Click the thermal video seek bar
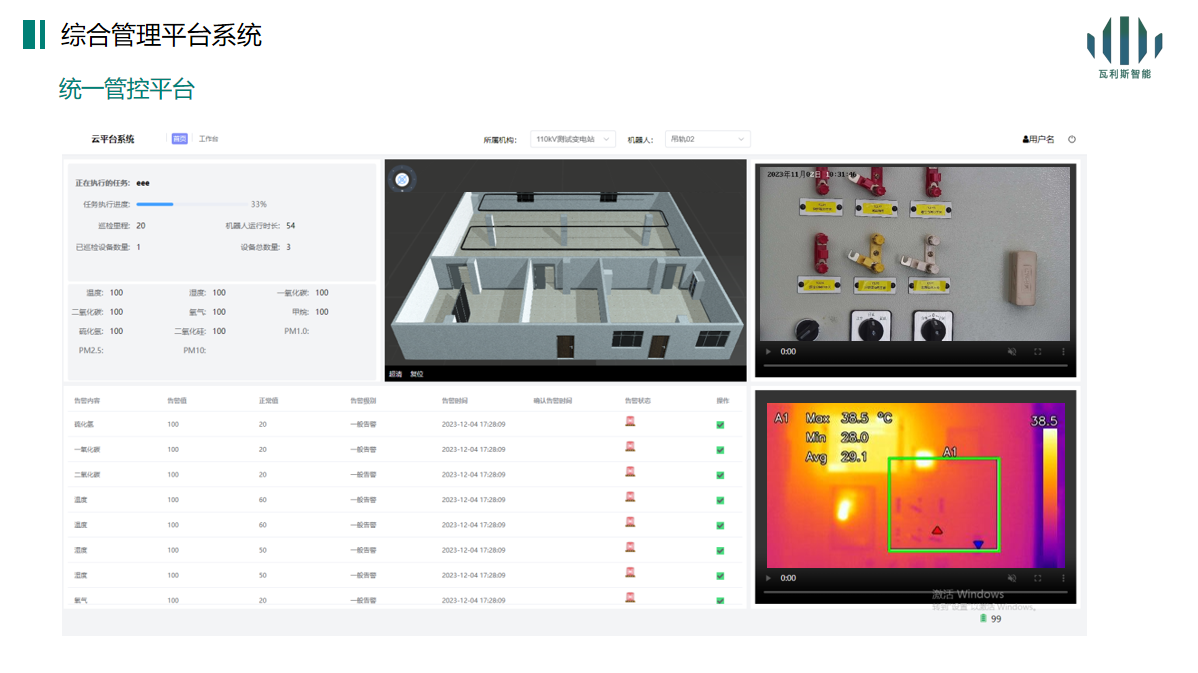 click(915, 593)
